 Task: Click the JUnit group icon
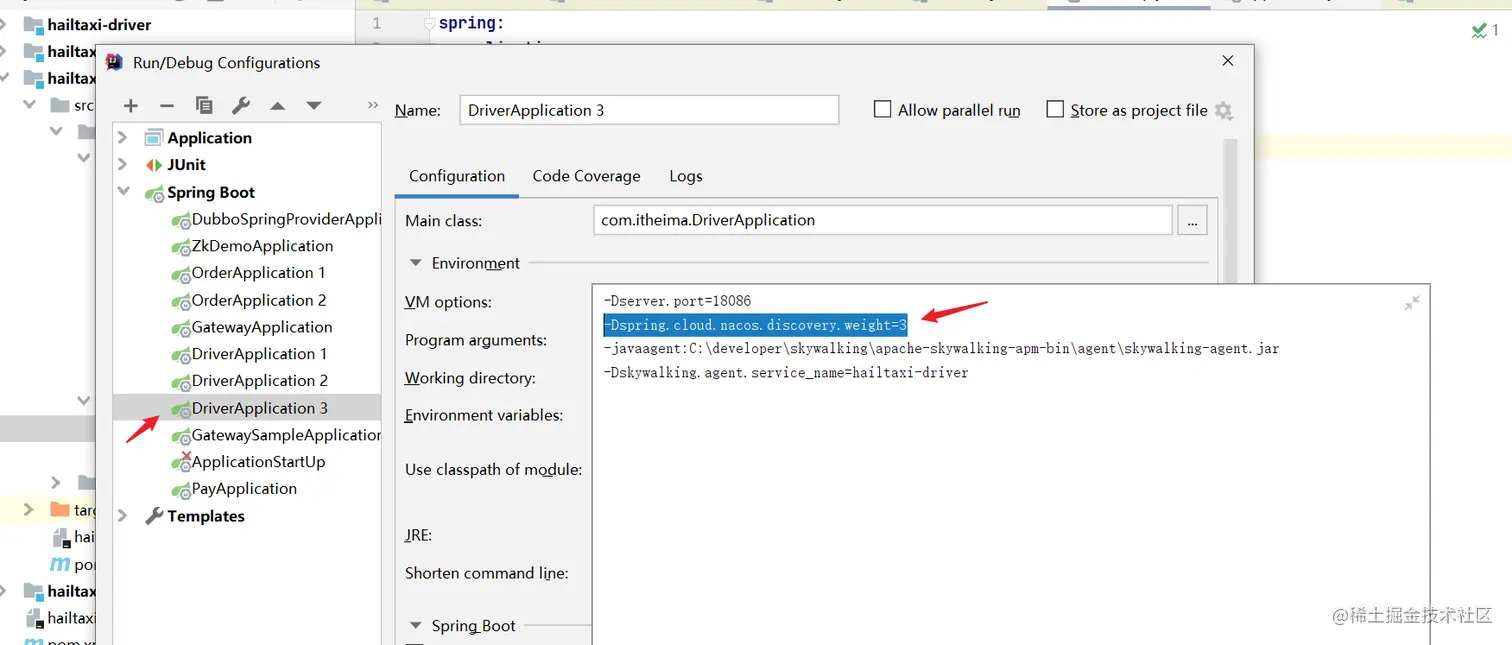[x=153, y=165]
